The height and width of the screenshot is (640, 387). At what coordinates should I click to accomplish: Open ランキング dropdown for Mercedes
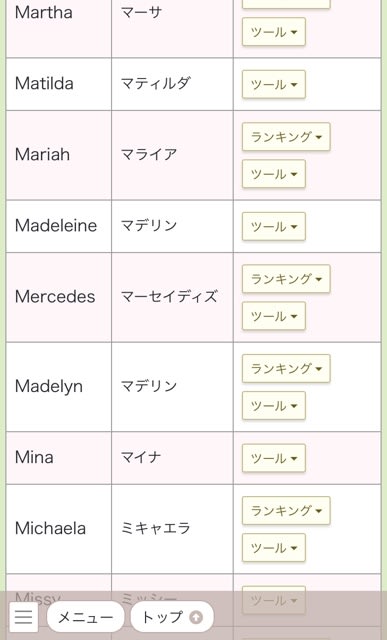coord(286,279)
